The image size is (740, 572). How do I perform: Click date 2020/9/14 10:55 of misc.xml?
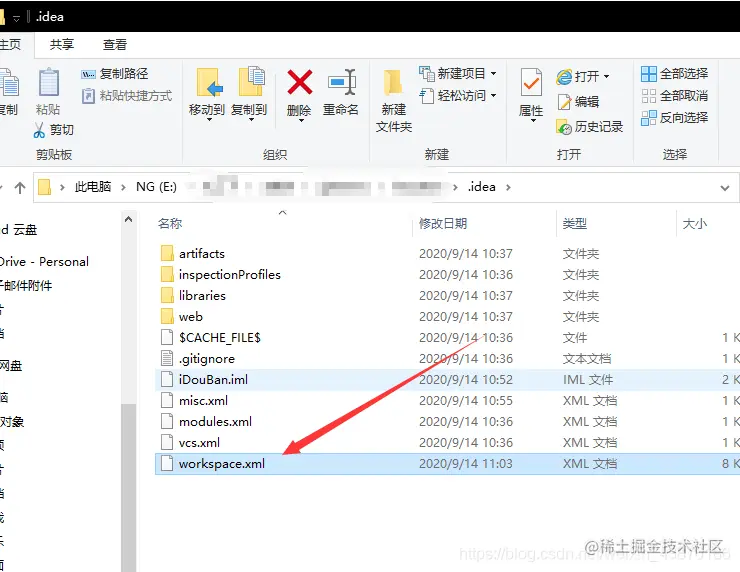point(466,401)
